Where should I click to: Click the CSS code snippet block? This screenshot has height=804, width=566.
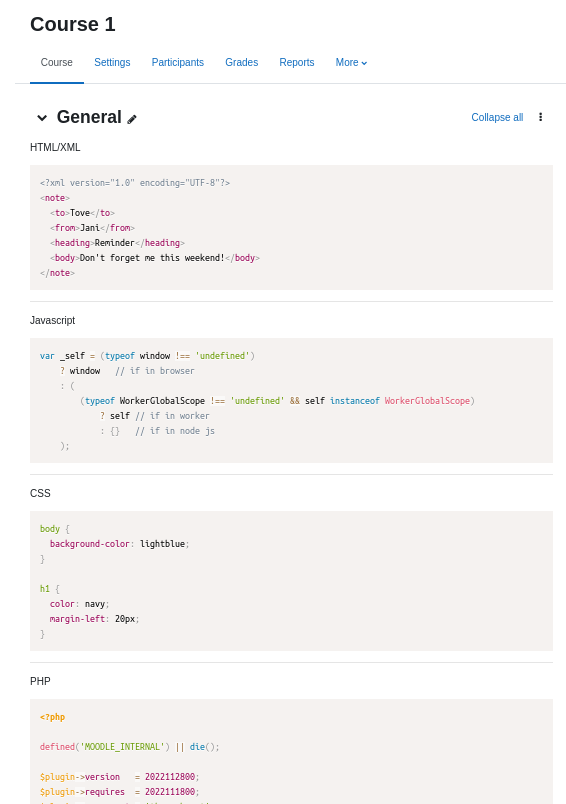pyautogui.click(x=291, y=581)
